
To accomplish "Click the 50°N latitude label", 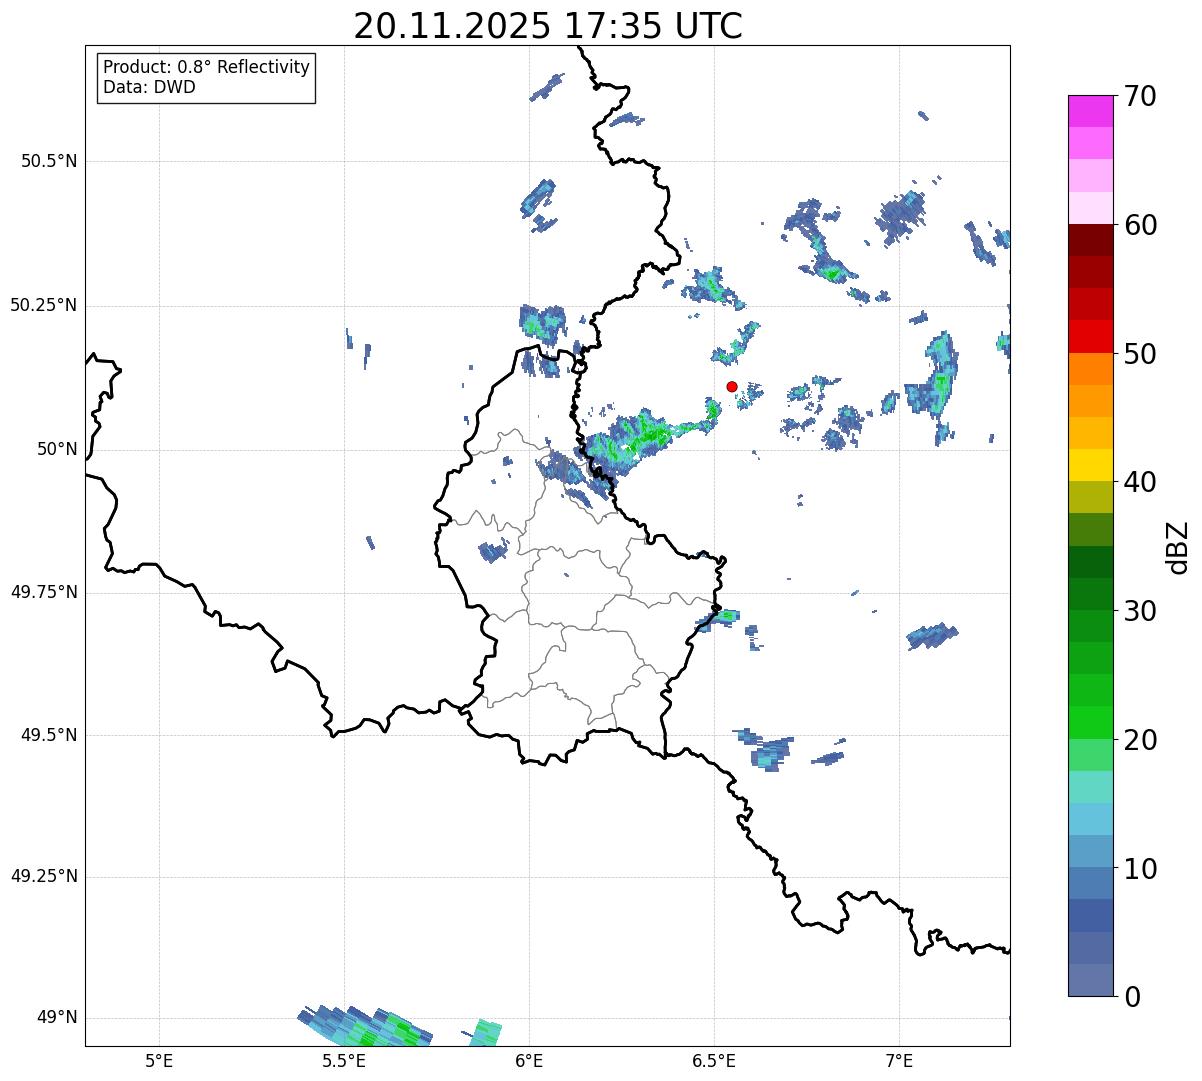I will pos(57,449).
